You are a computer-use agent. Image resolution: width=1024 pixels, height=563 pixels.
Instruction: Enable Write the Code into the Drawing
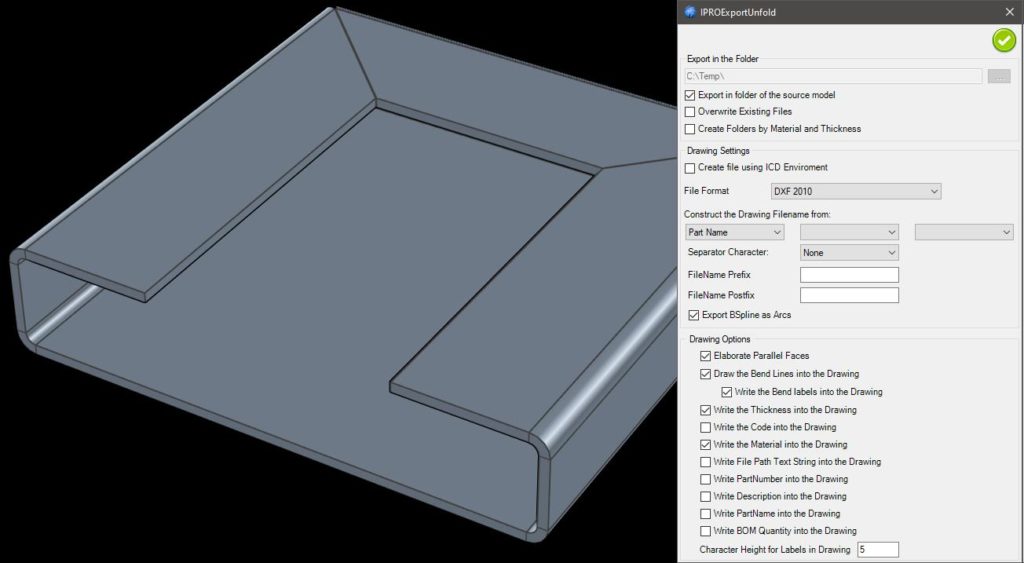click(x=705, y=427)
